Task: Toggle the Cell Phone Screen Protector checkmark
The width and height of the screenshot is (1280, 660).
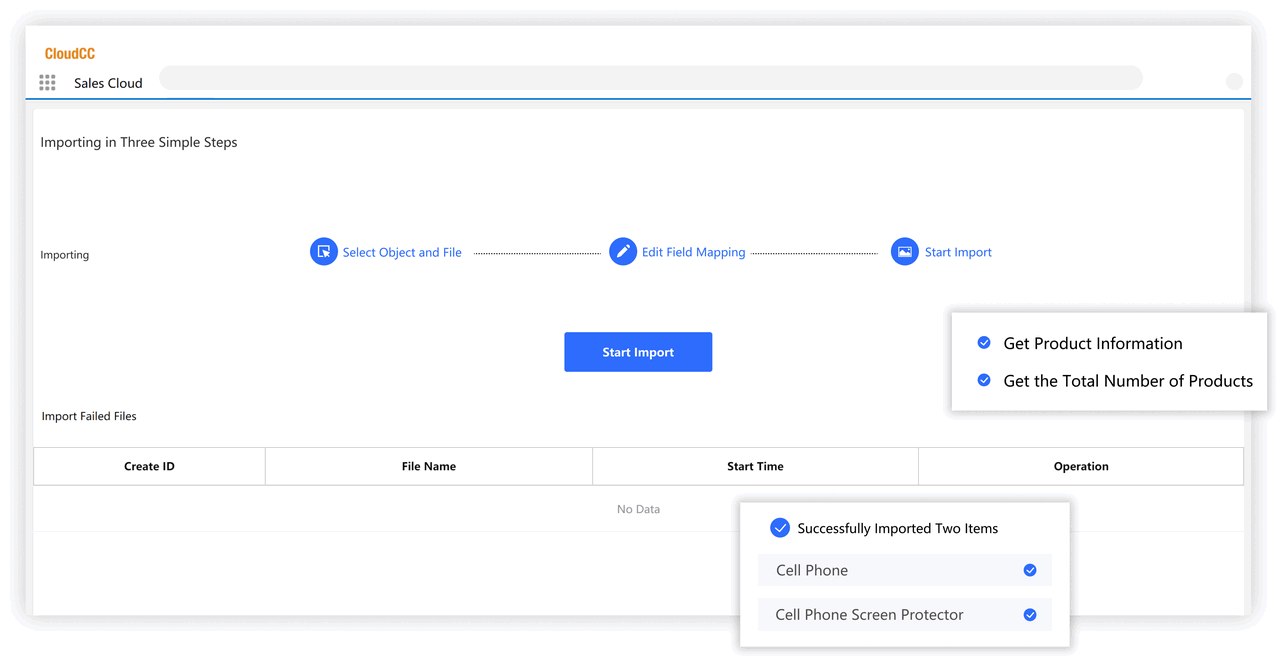Action: 1030,615
